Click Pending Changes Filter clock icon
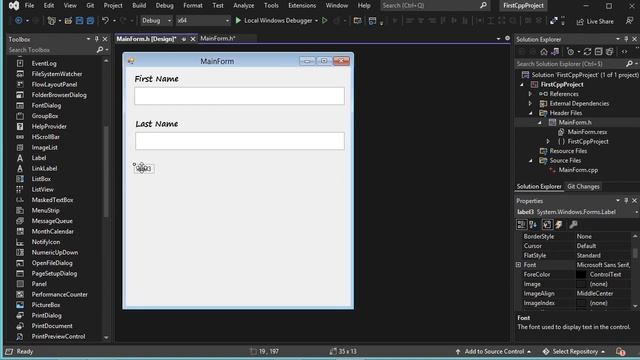The image size is (640, 360). pos(570,52)
